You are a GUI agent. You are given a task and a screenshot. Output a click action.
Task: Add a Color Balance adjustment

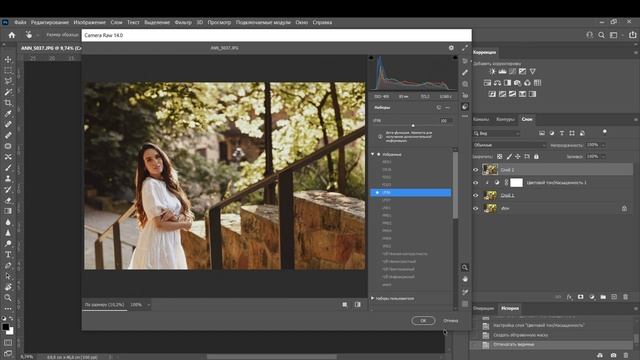(497, 83)
